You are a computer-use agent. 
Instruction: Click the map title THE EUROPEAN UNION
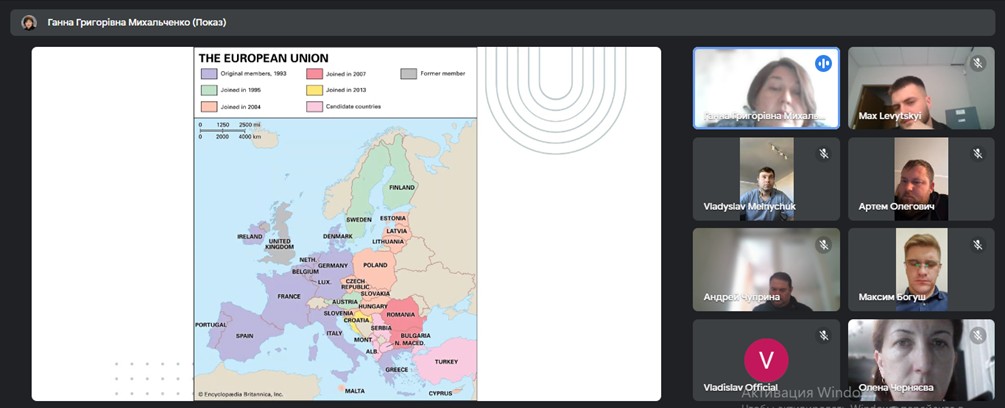263,58
